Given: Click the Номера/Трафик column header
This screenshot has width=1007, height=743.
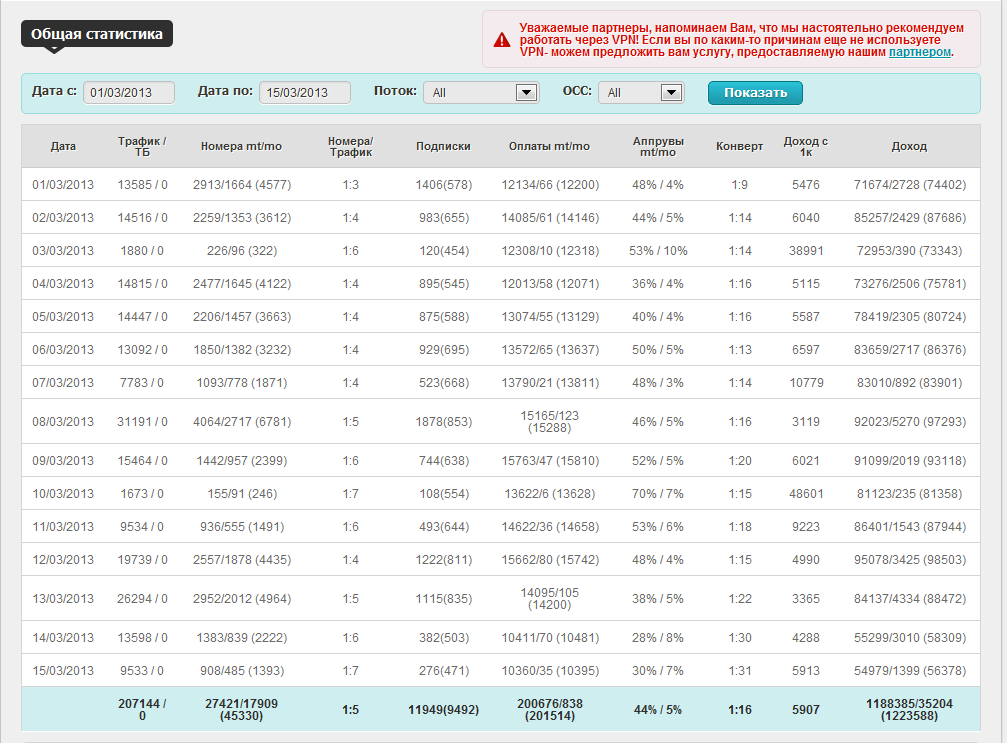Looking at the screenshot, I should point(351,146).
